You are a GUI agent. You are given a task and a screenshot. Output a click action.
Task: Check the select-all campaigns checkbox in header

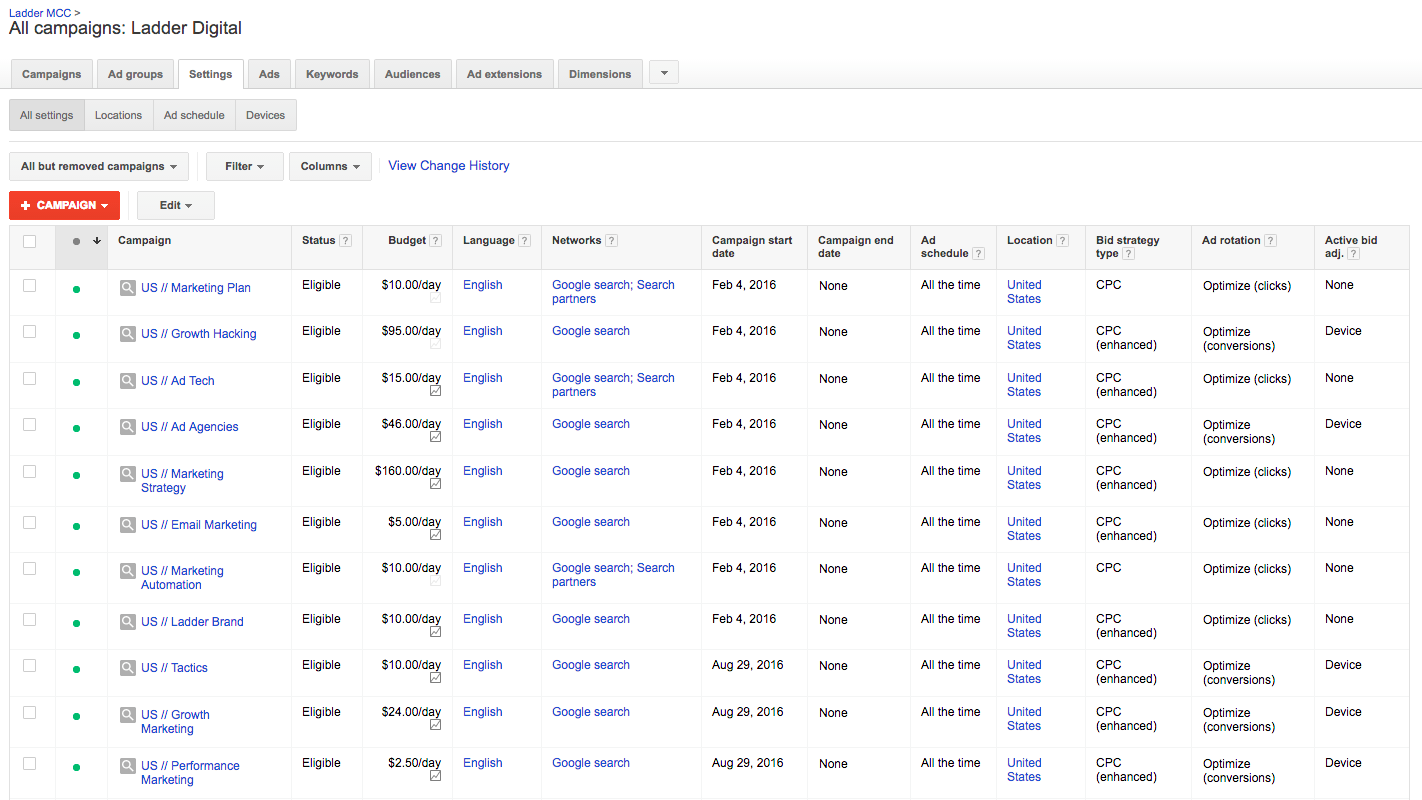point(30,241)
